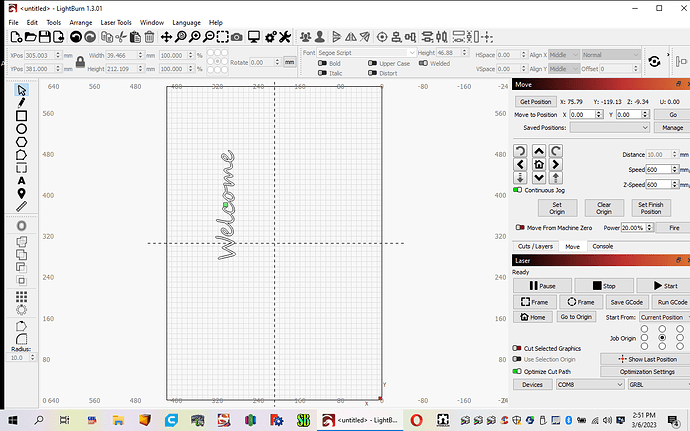This screenshot has width=690, height=431.
Task: Click the Get Position button
Action: click(x=536, y=102)
